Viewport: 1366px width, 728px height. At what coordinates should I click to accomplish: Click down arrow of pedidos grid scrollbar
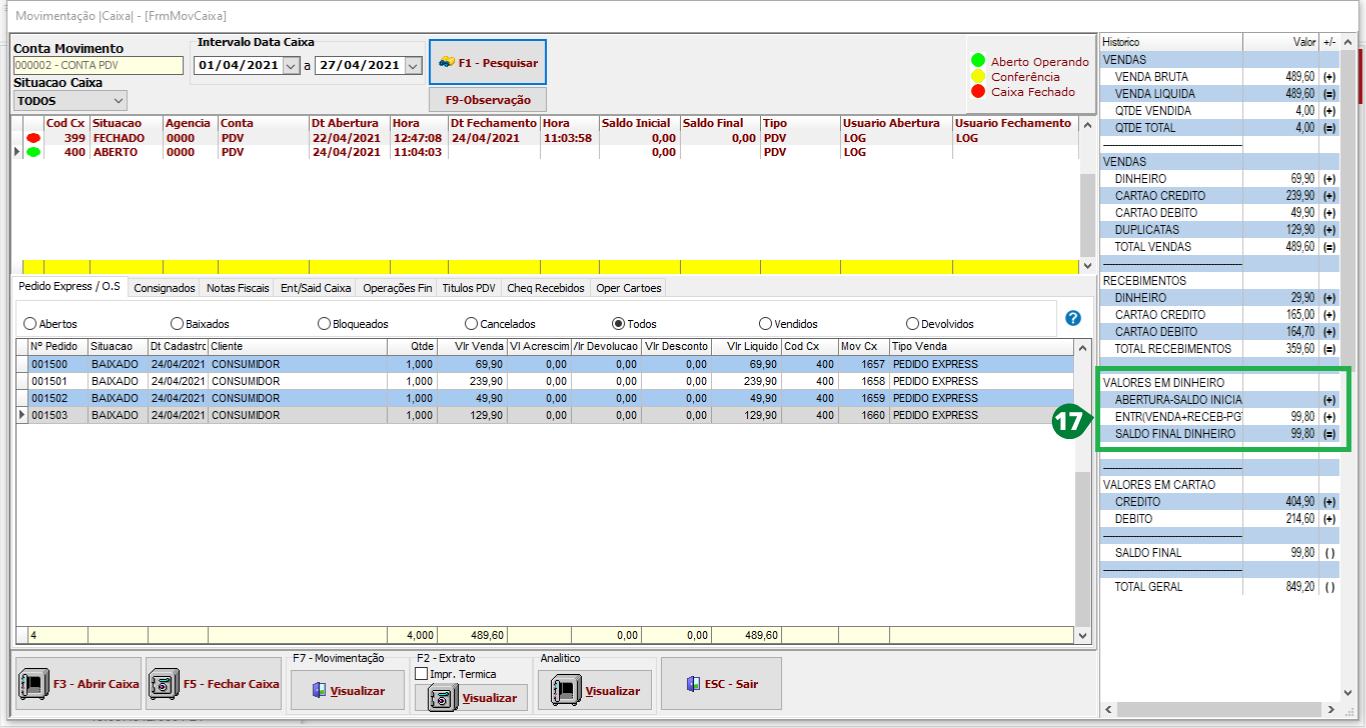point(1081,634)
